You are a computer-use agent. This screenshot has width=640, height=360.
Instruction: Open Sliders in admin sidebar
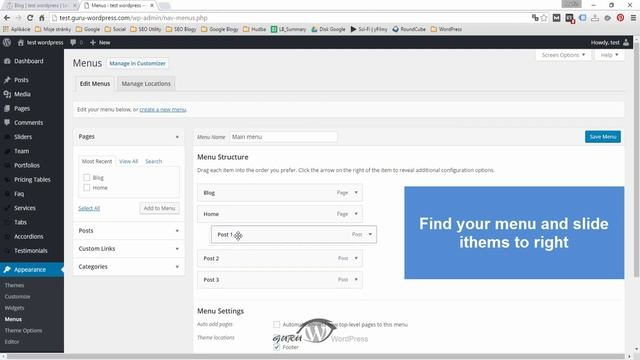tap(23, 137)
